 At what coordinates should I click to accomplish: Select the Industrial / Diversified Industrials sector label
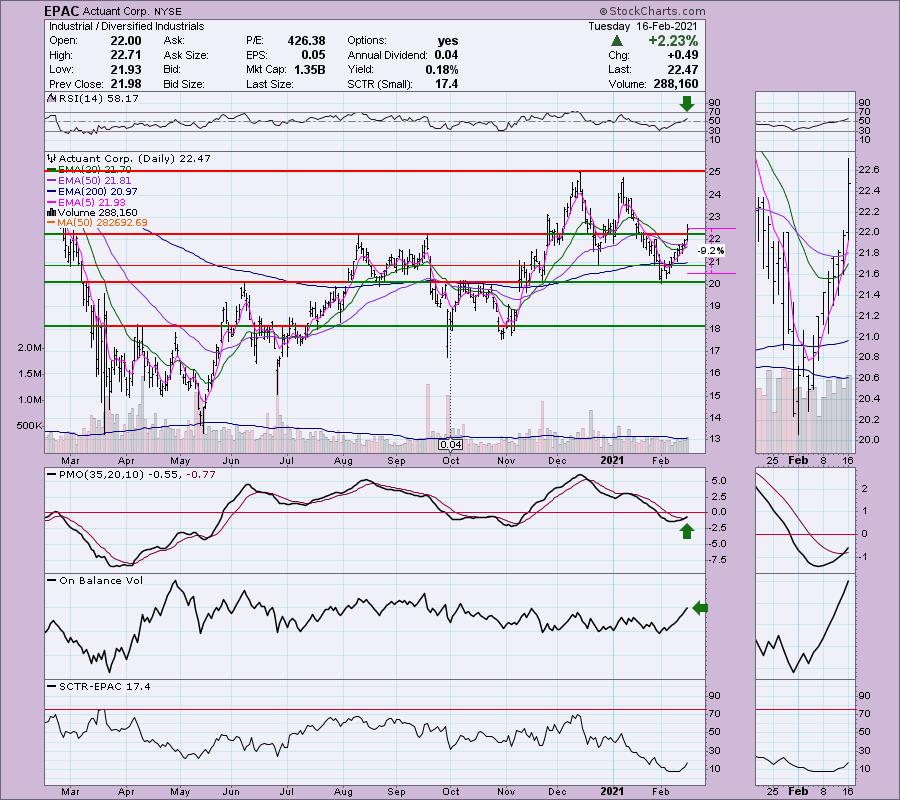[x=126, y=26]
